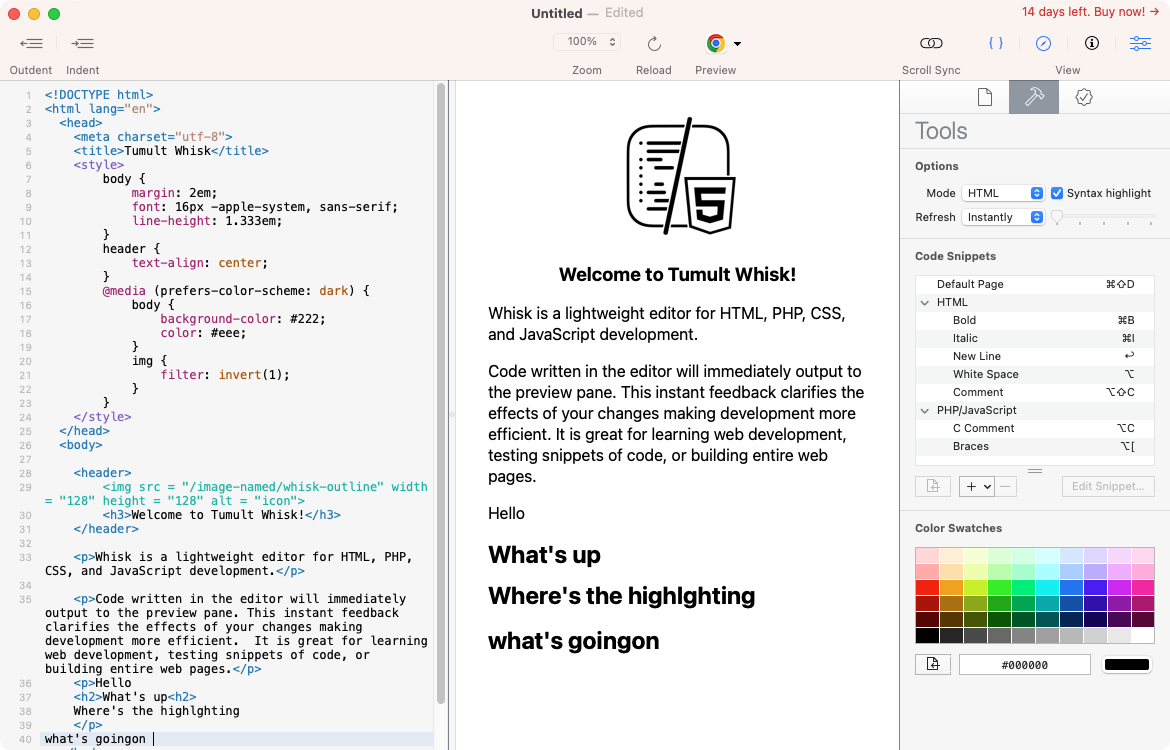Click the 'Color Swatches' section label
Viewport: 1170px width, 750px height.
[x=958, y=528]
